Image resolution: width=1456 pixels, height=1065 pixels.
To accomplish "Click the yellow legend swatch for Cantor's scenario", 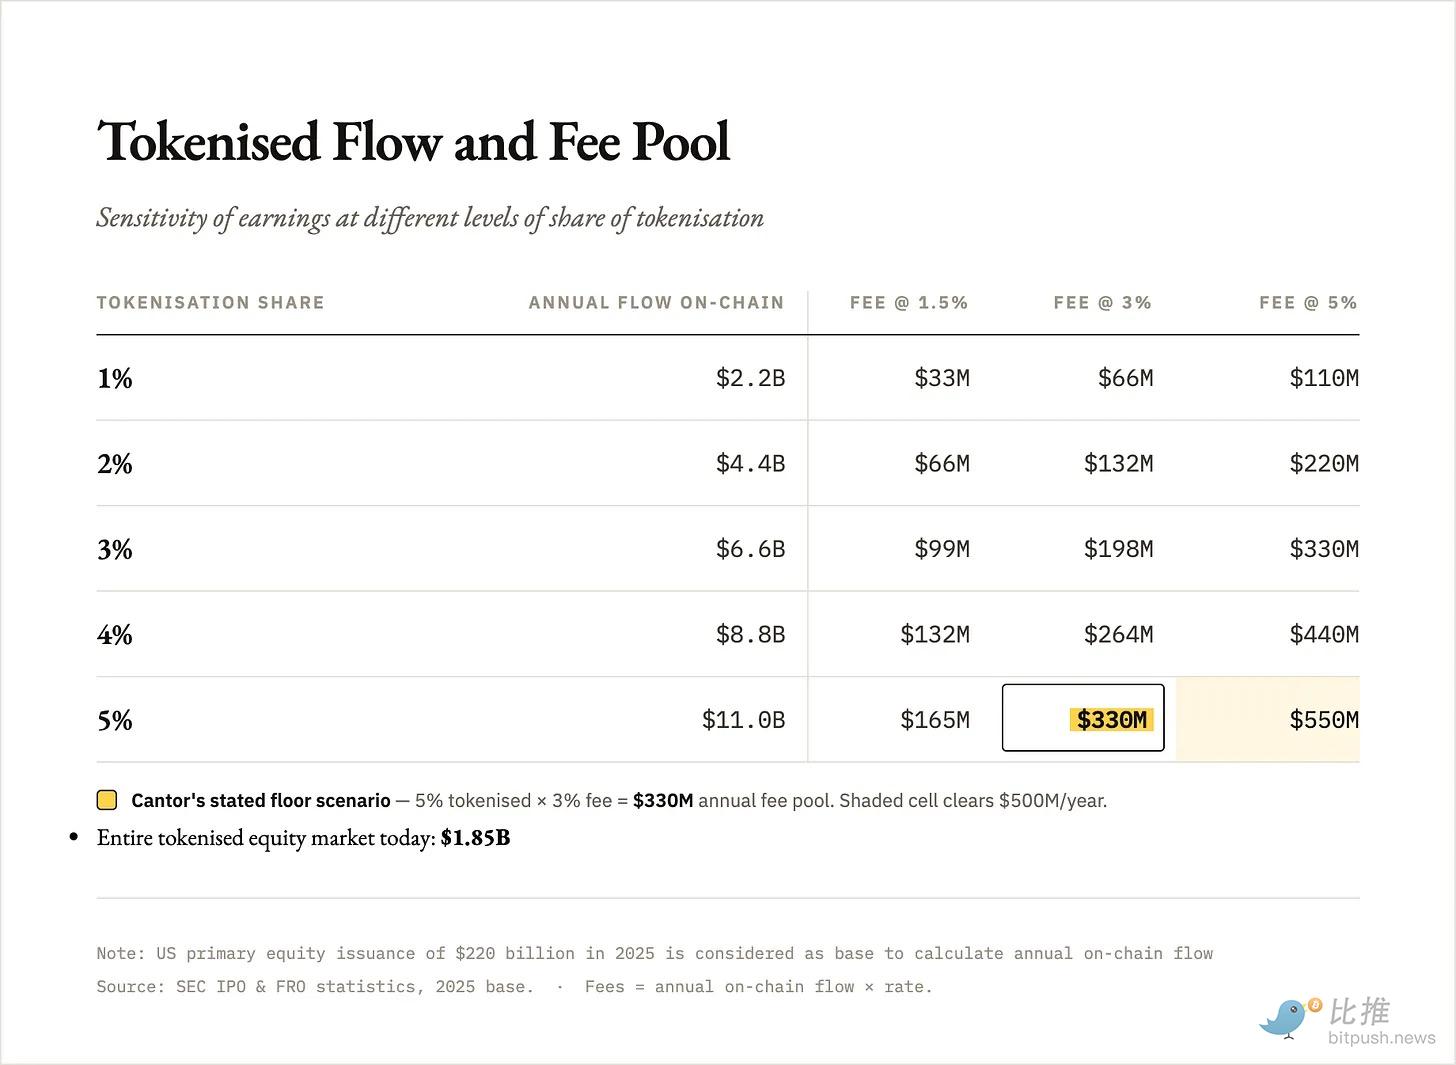I will [107, 800].
